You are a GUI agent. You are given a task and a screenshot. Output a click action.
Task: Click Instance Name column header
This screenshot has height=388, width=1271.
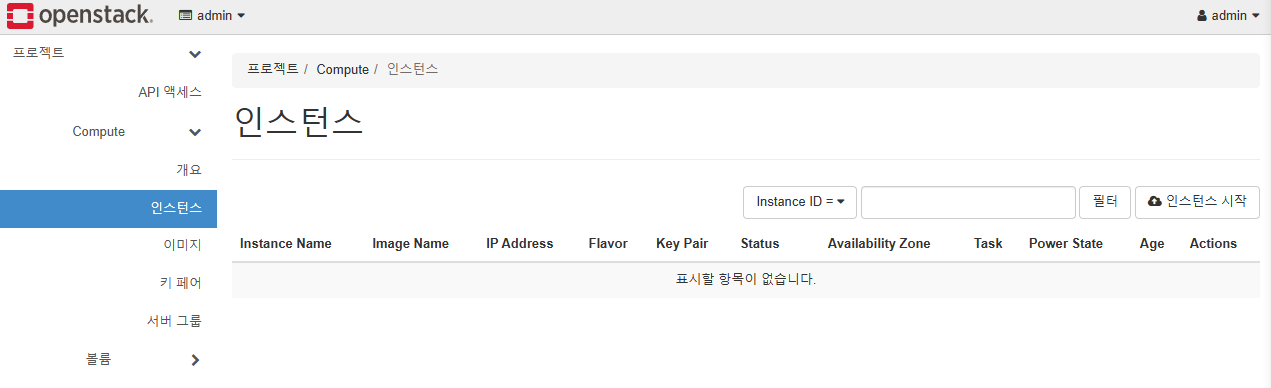[x=286, y=244]
